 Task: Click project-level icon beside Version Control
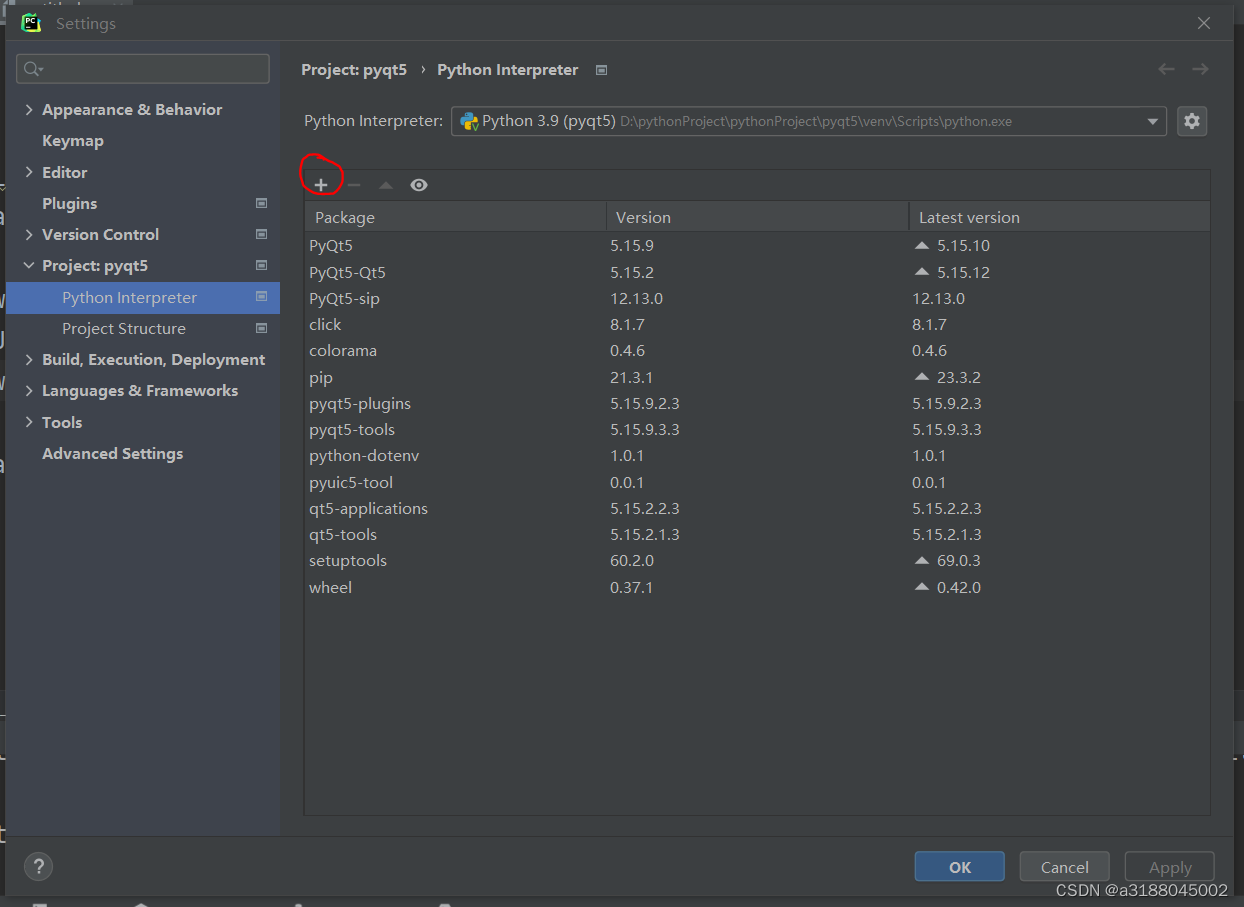pyautogui.click(x=262, y=234)
